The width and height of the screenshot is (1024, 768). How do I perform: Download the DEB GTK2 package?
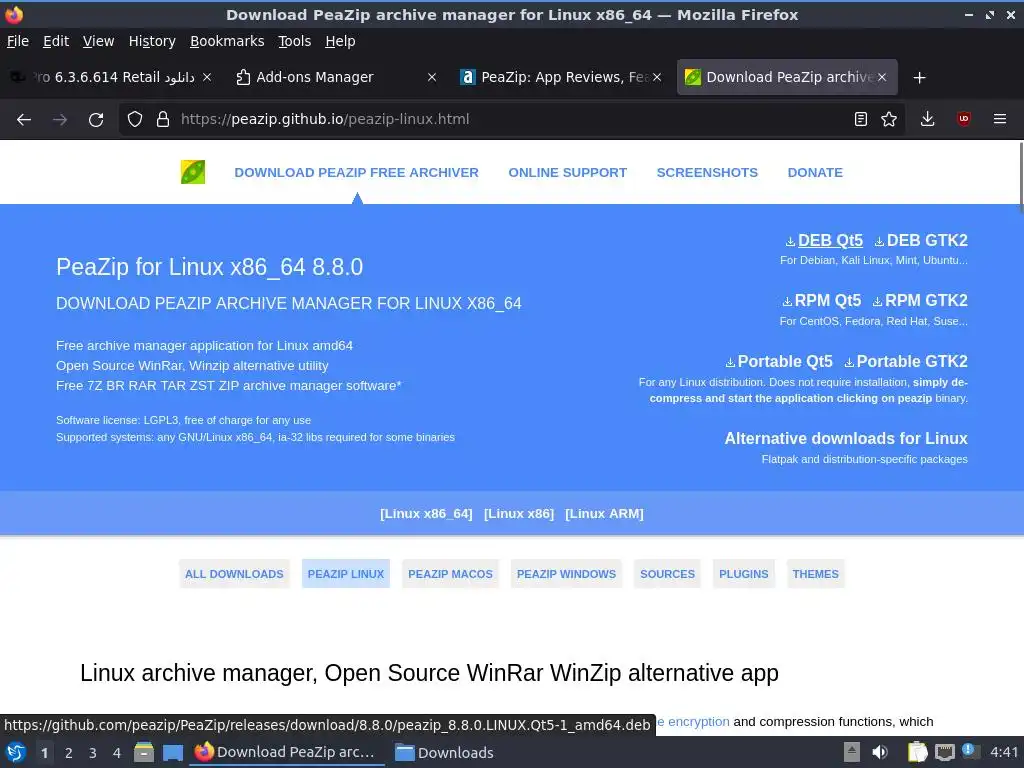point(921,240)
